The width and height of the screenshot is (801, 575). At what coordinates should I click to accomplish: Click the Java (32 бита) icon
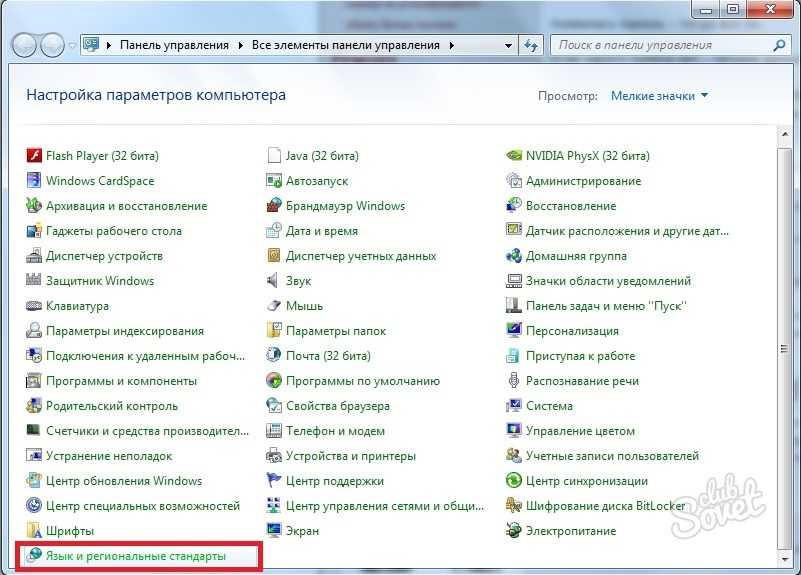point(274,155)
